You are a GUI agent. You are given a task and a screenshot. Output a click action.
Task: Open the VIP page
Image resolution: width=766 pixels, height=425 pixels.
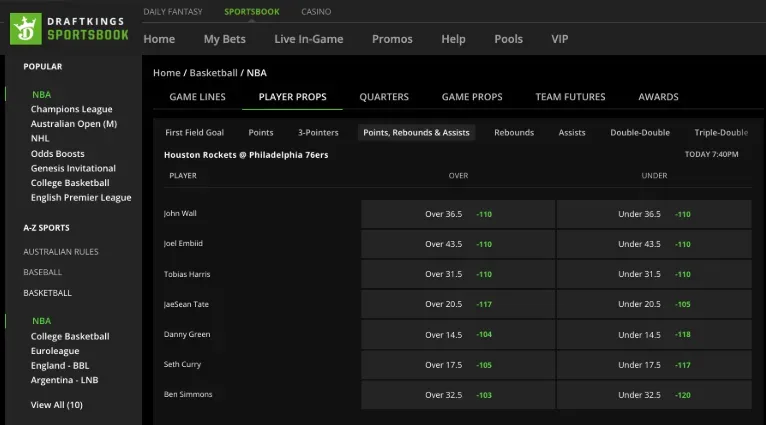(560, 39)
